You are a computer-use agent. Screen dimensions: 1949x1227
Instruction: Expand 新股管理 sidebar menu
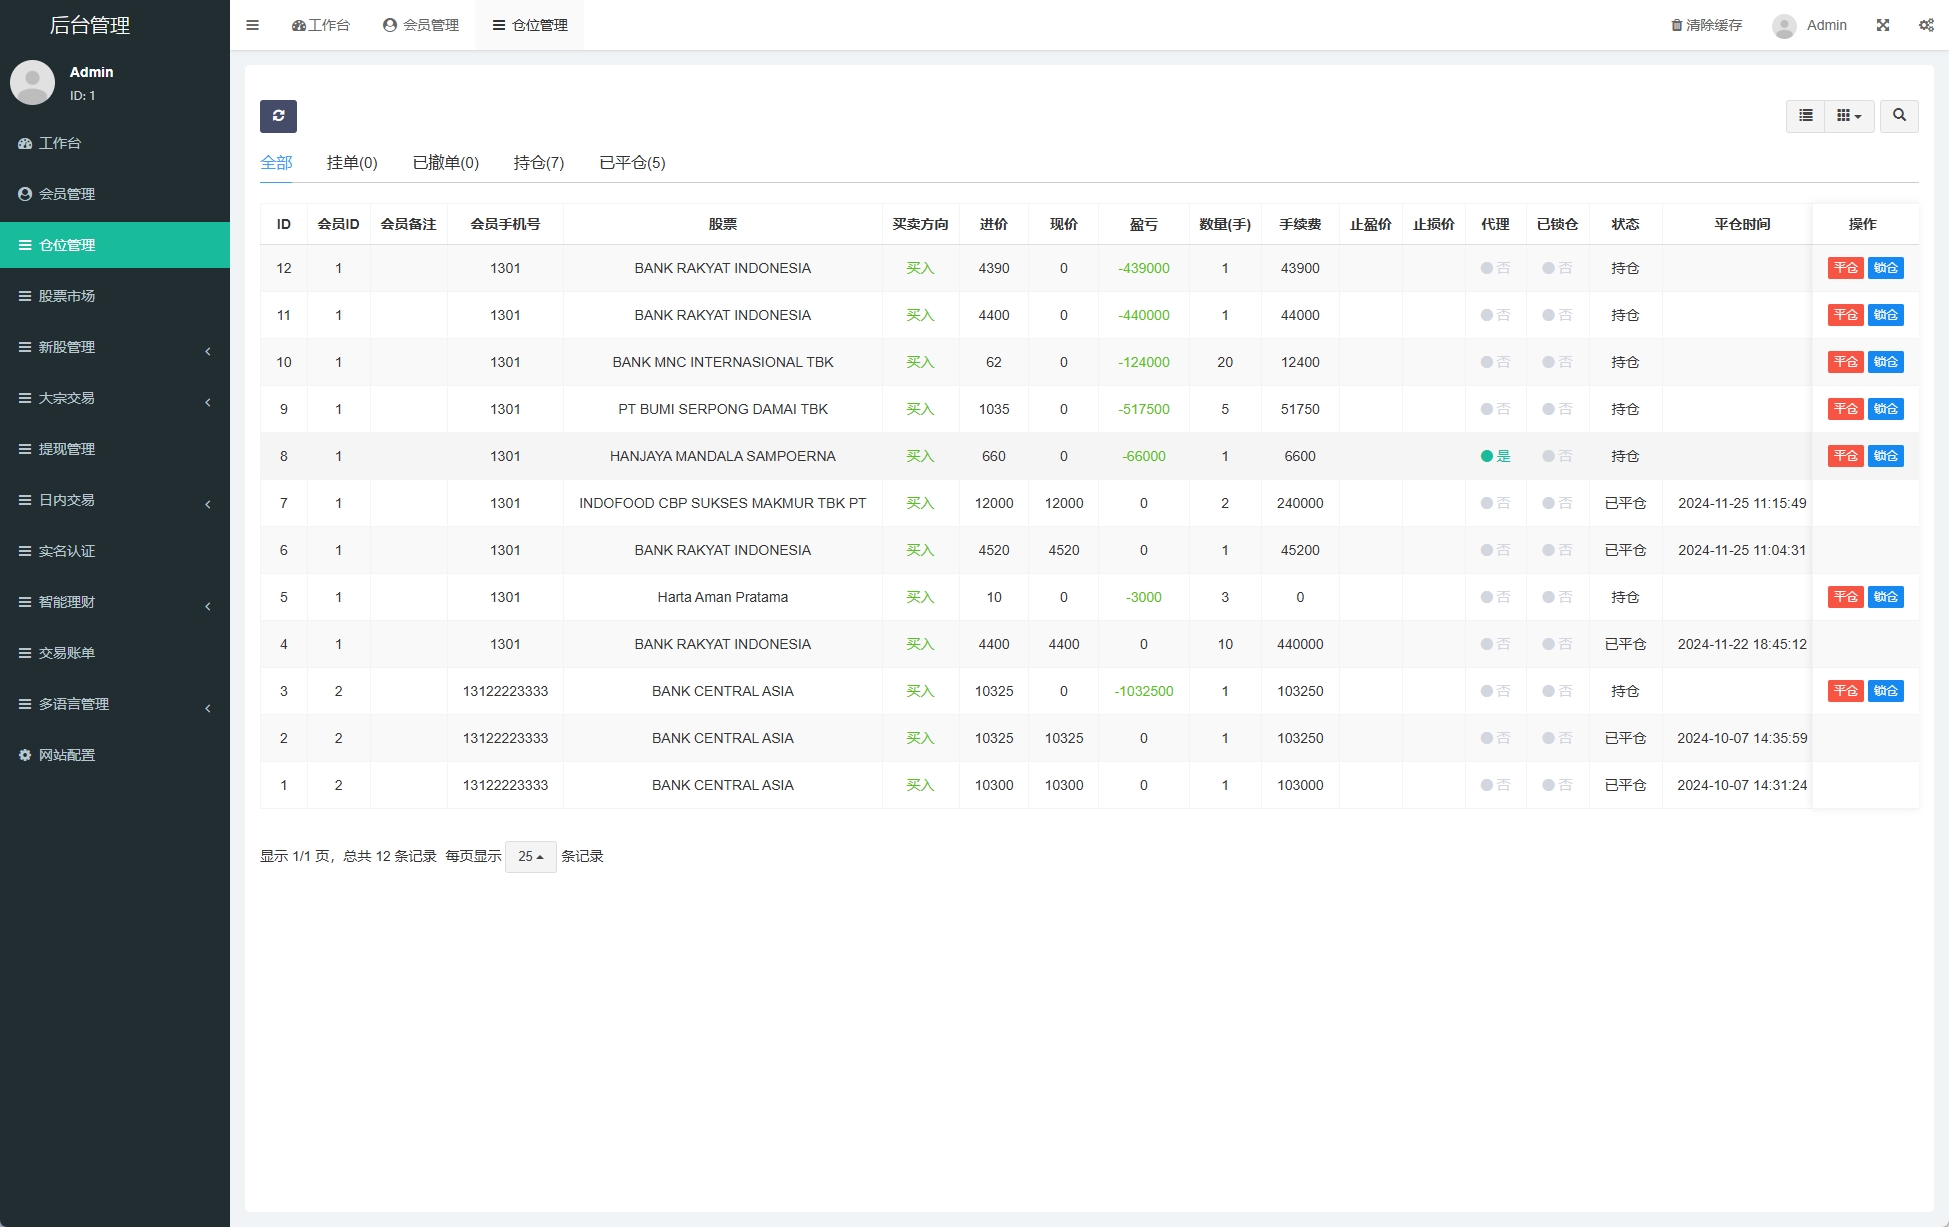[x=67, y=347]
